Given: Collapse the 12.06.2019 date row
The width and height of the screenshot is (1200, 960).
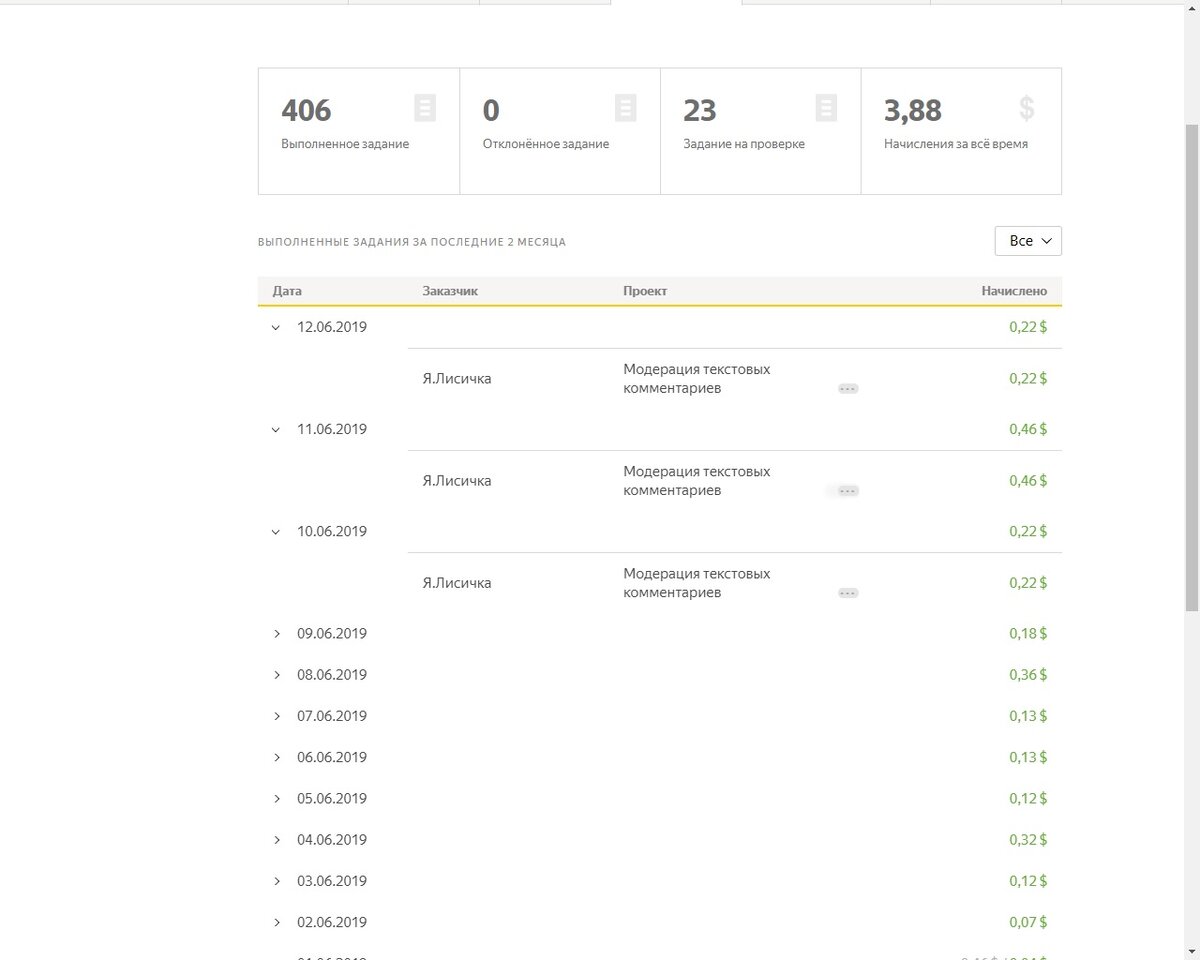Looking at the screenshot, I should click(276, 327).
